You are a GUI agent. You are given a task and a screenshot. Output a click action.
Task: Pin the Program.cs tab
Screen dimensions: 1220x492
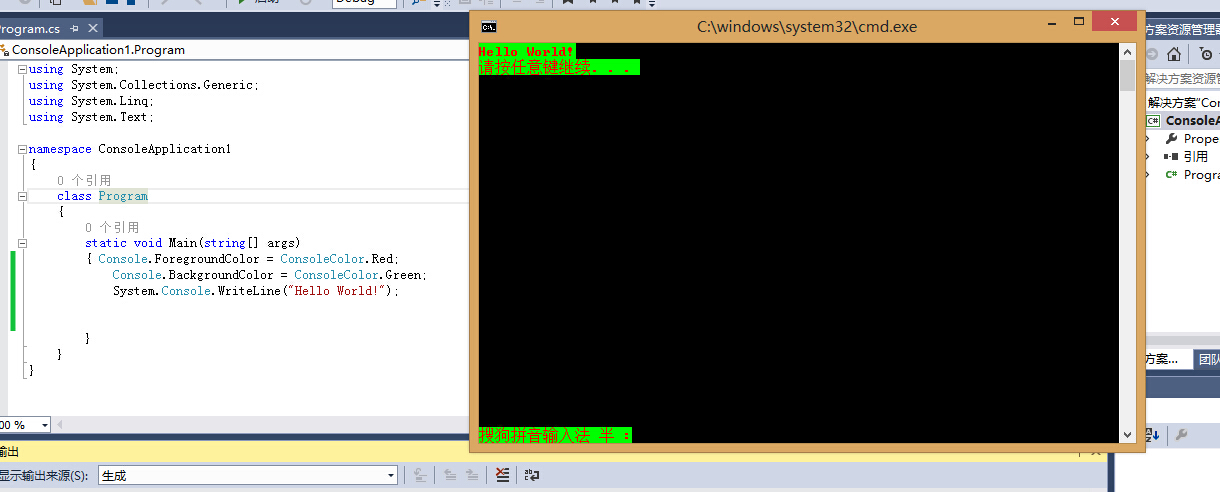tap(74, 29)
